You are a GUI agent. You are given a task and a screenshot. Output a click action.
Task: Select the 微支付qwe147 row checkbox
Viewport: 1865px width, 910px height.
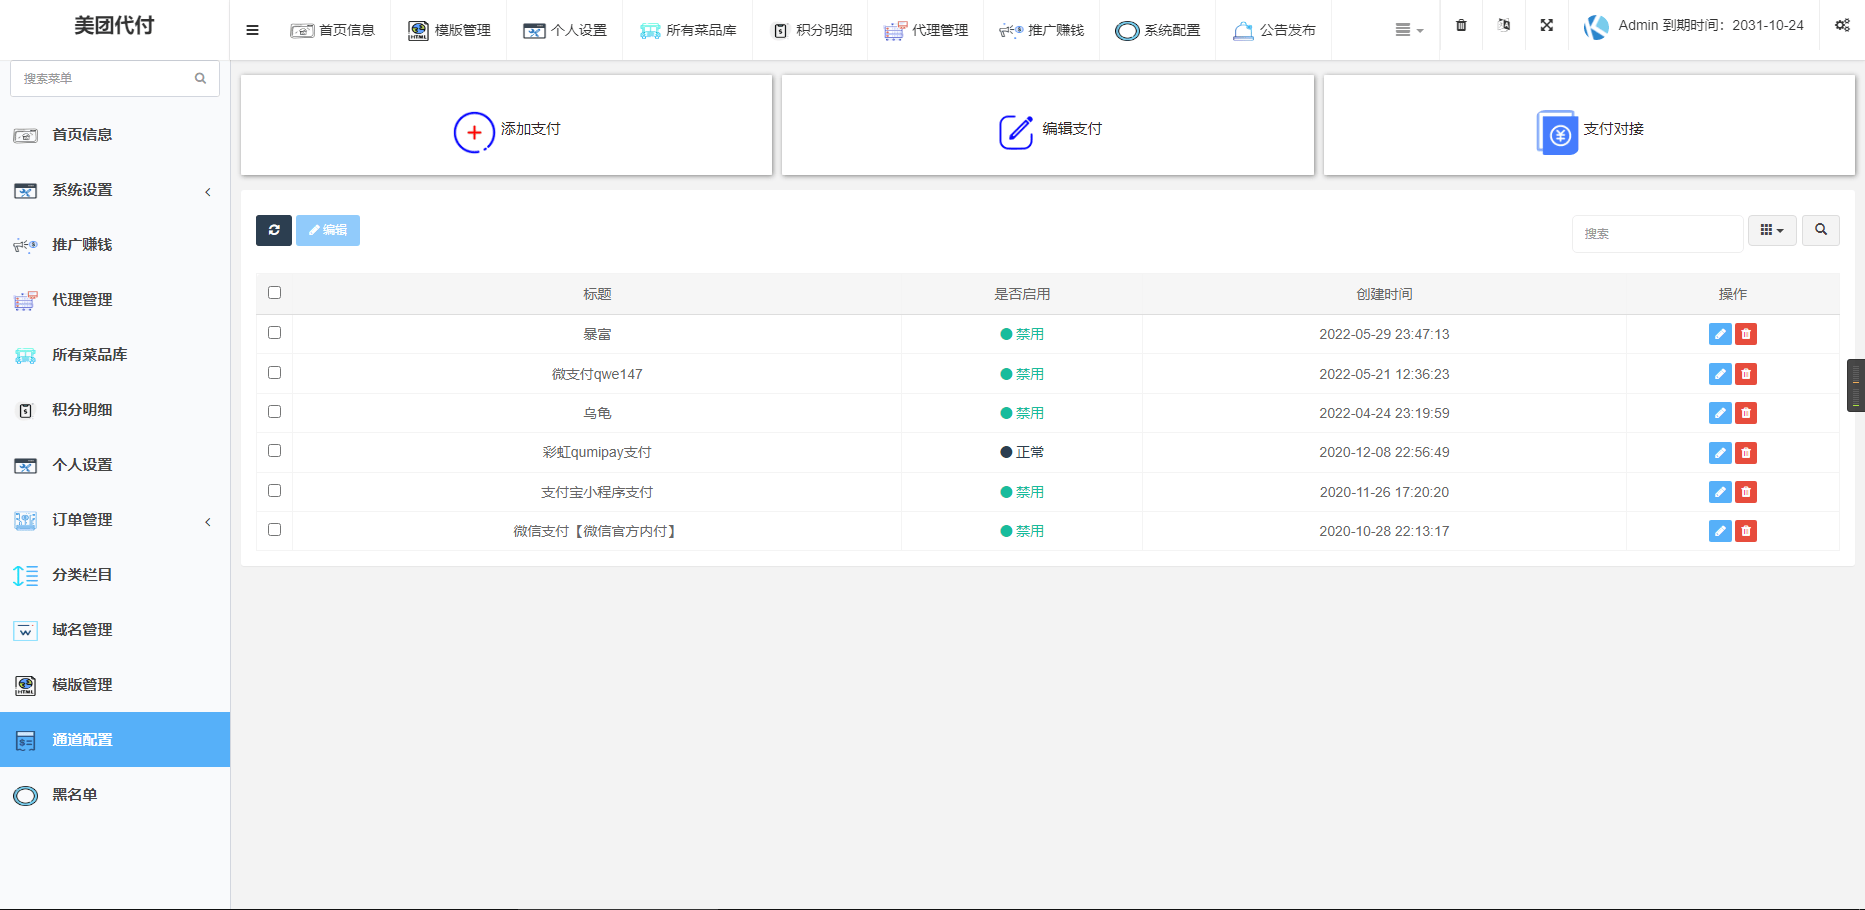pos(275,372)
